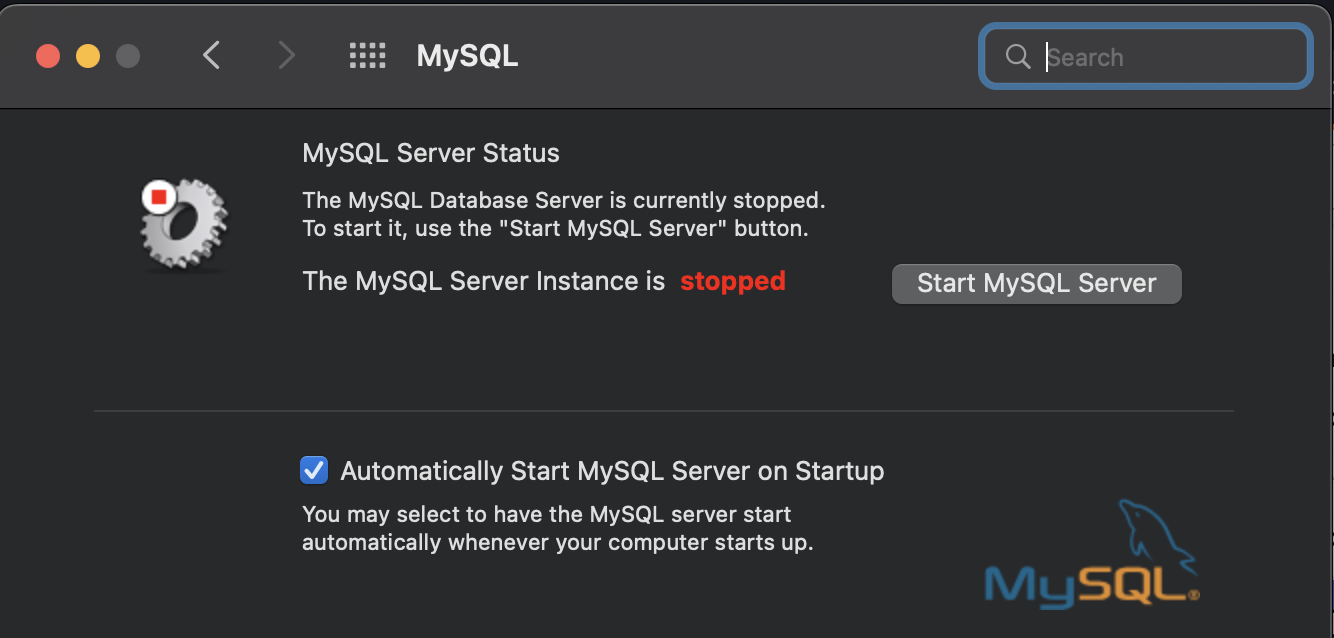Click the red stopped status text
Image resolution: width=1334 pixels, height=638 pixels.
click(733, 282)
